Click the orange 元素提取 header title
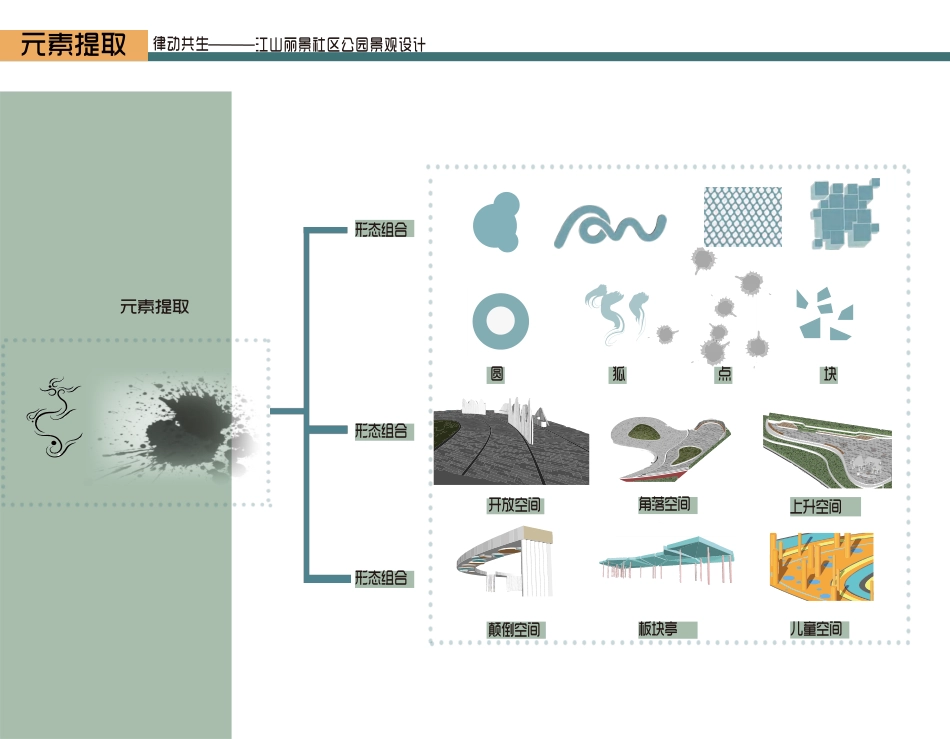This screenshot has width=950, height=739. point(74,45)
